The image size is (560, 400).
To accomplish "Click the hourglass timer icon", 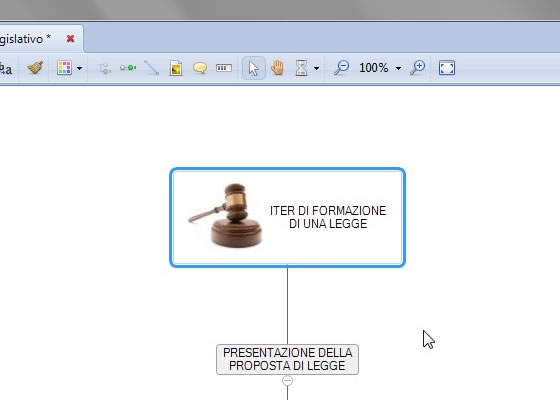I will tap(301, 68).
